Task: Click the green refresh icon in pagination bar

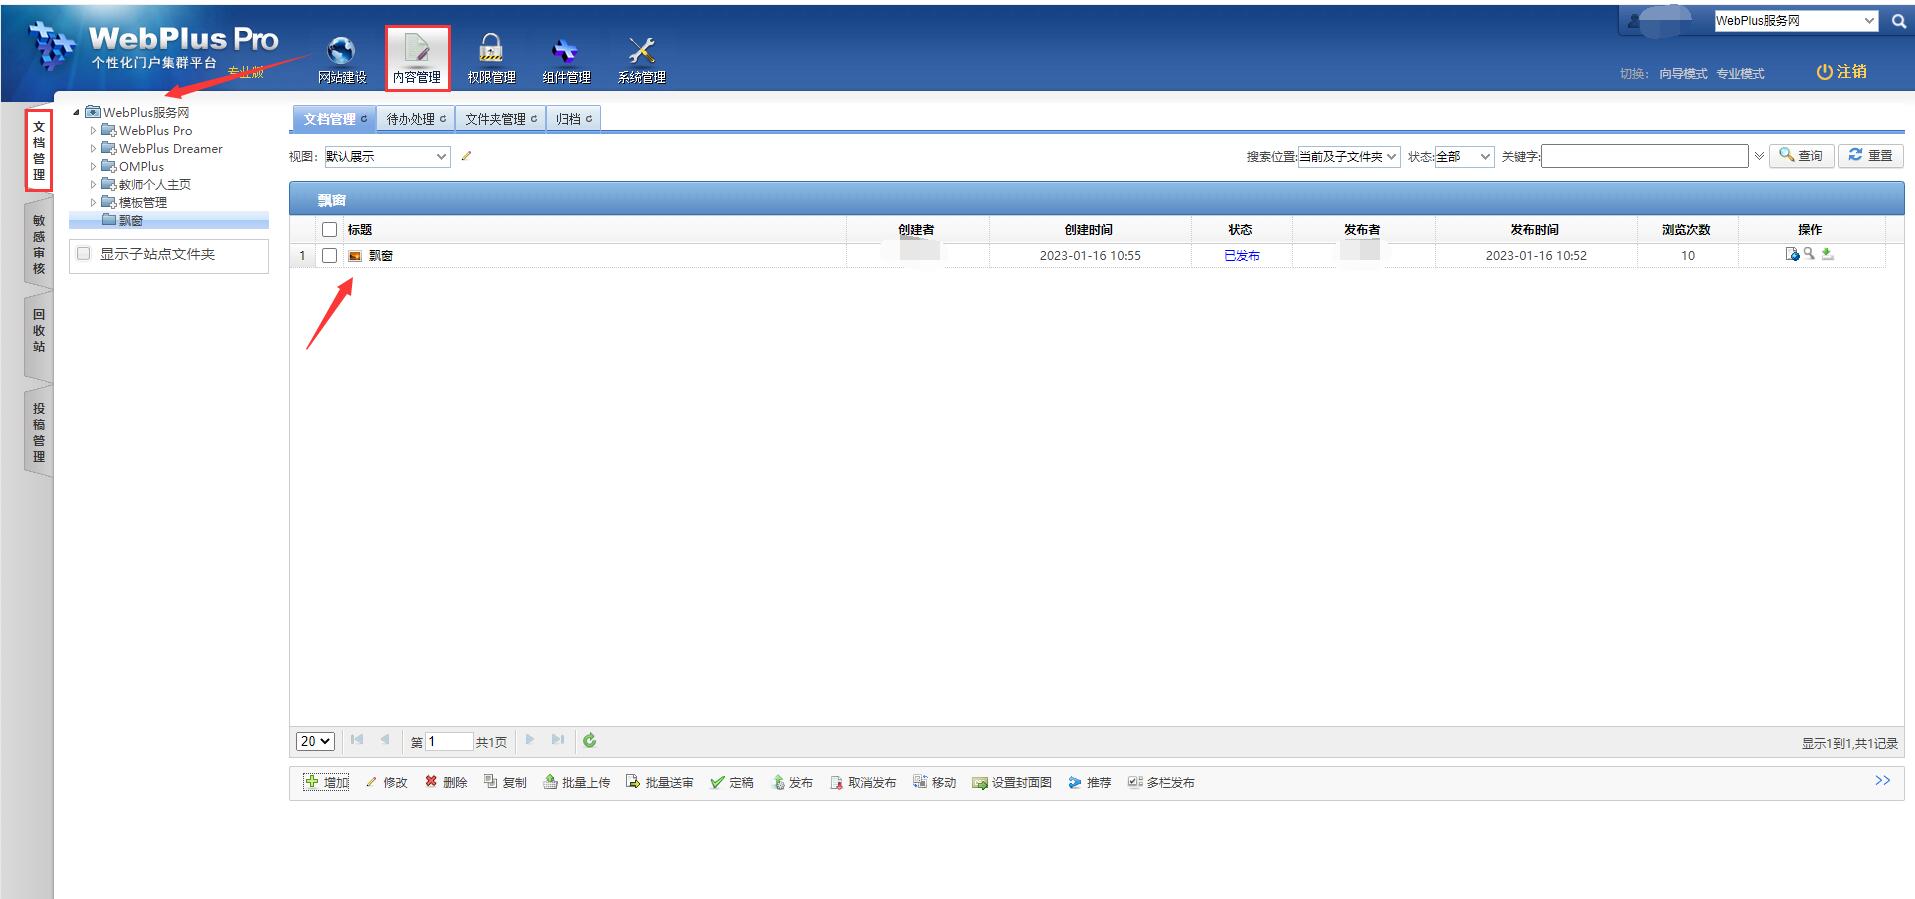Action: 590,741
